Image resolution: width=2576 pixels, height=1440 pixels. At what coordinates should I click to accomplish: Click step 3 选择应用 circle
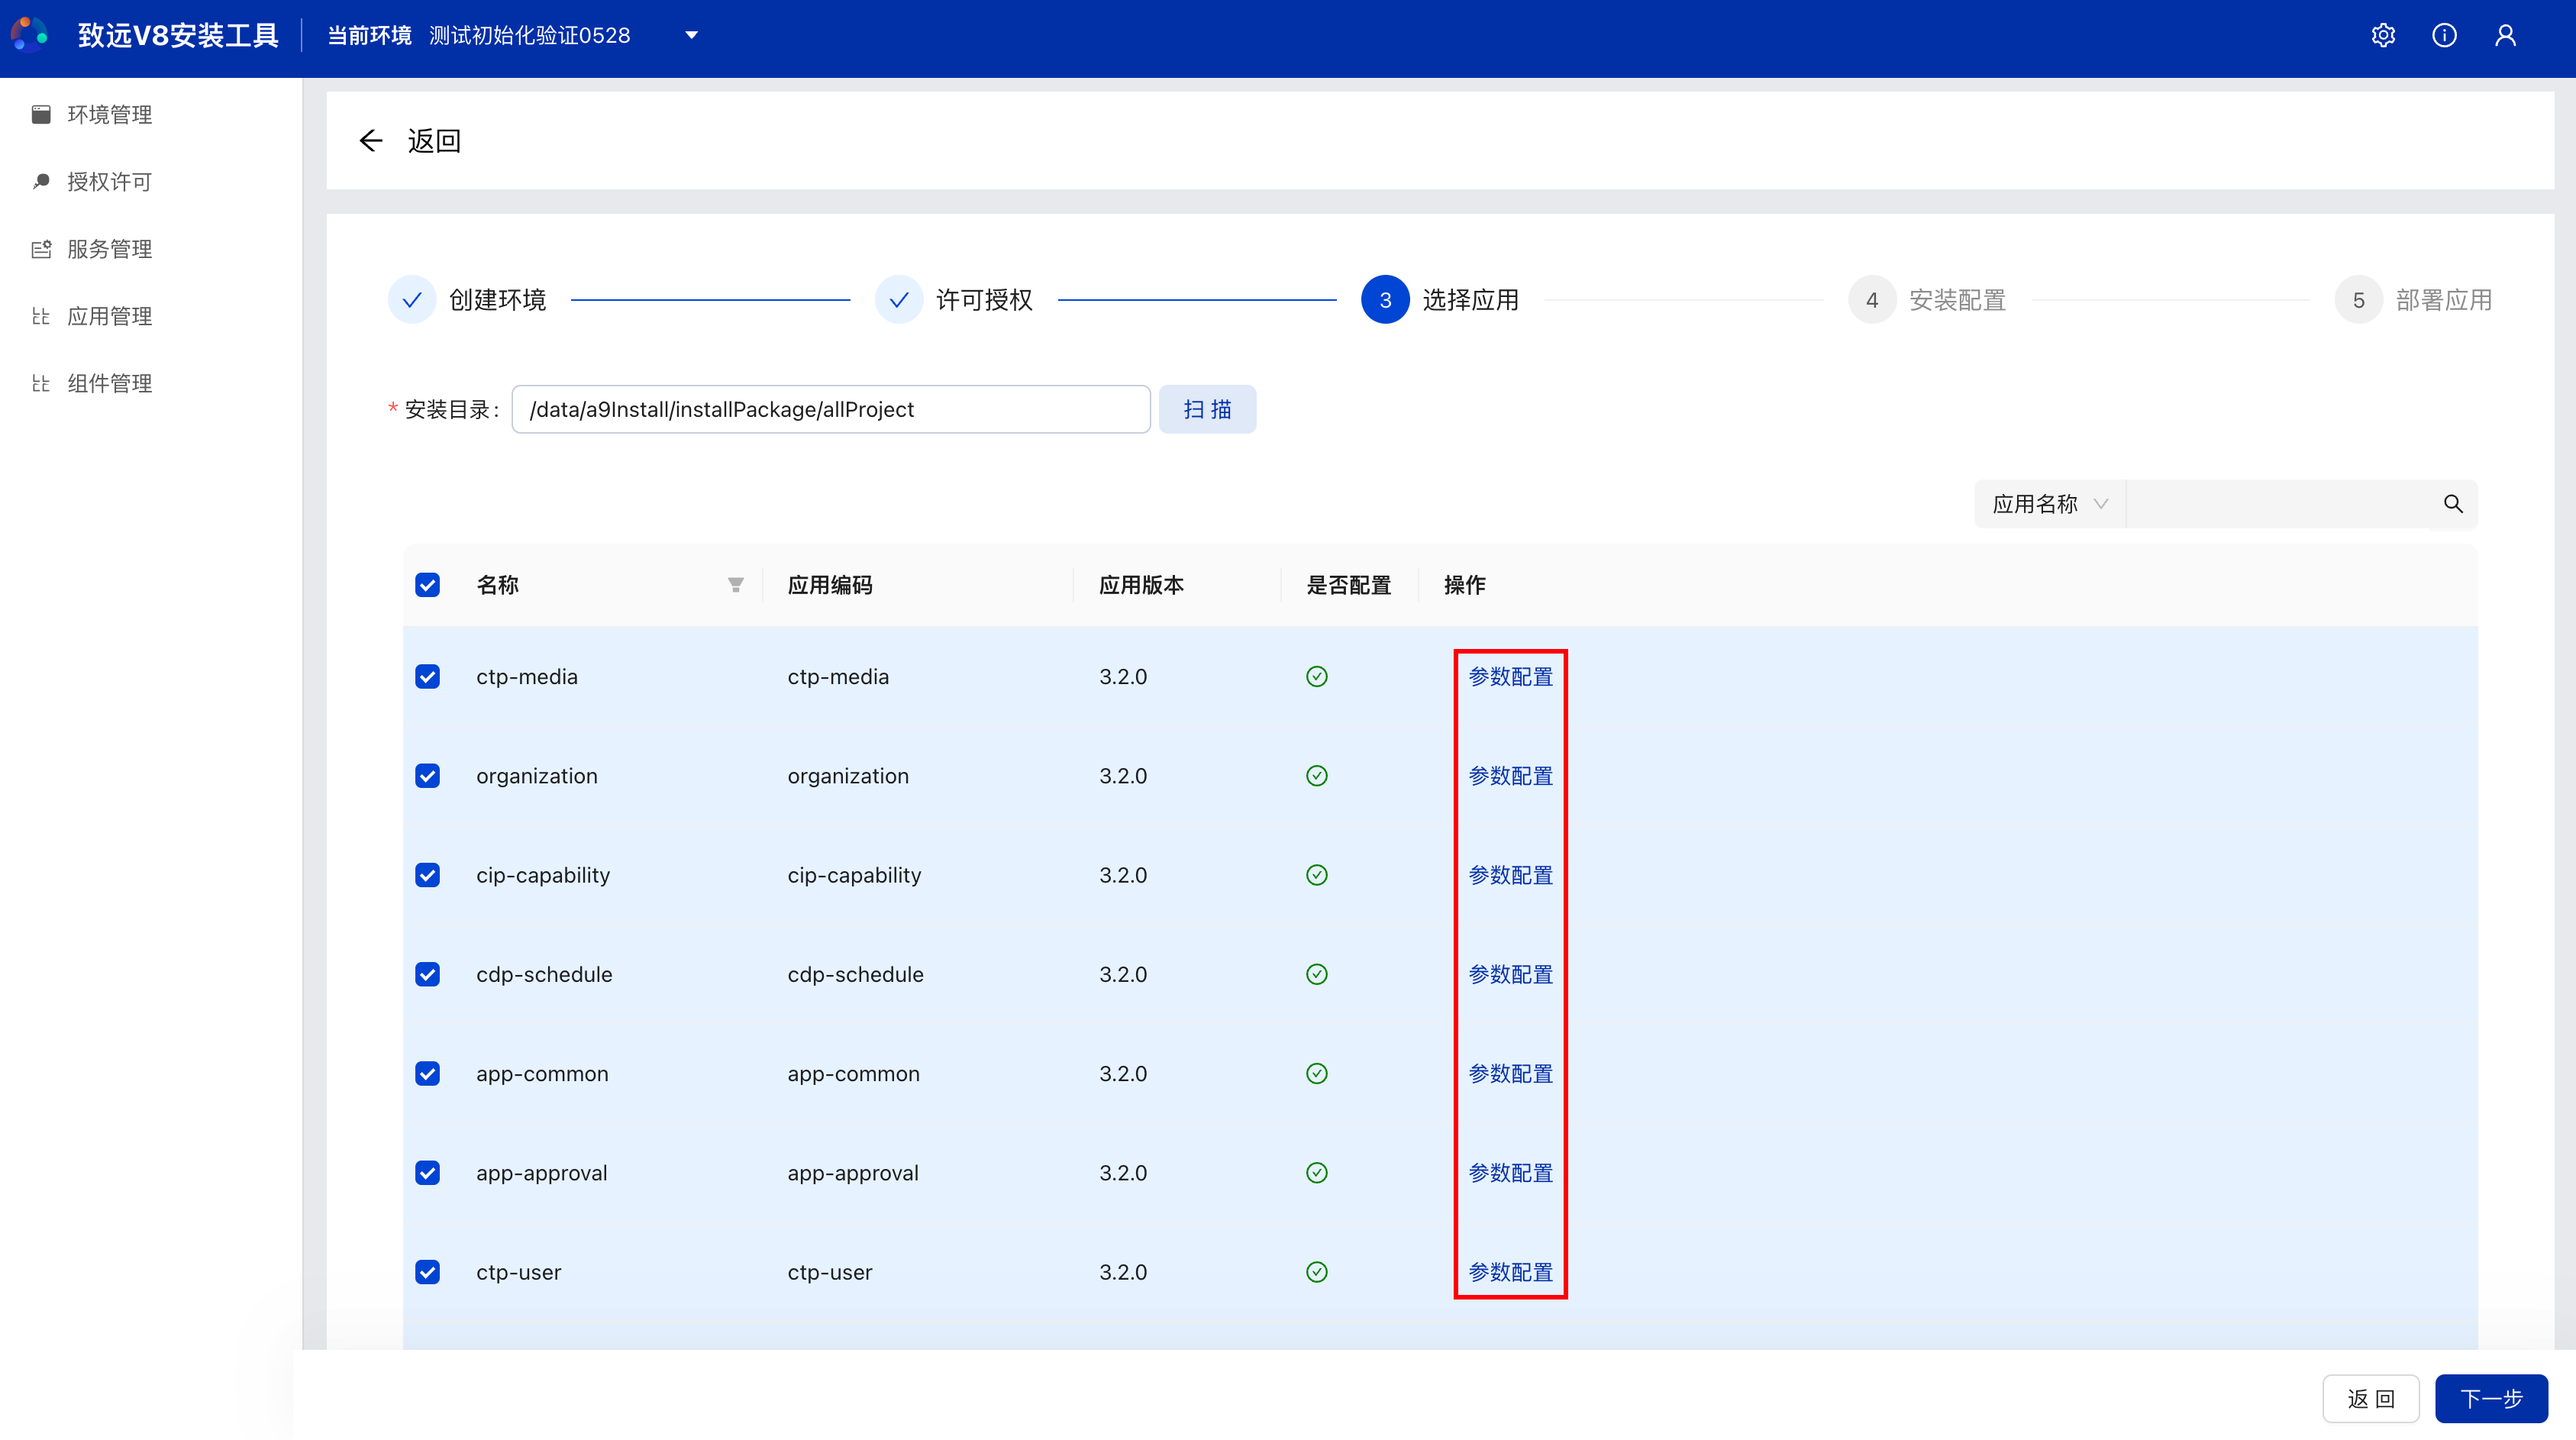(1385, 300)
